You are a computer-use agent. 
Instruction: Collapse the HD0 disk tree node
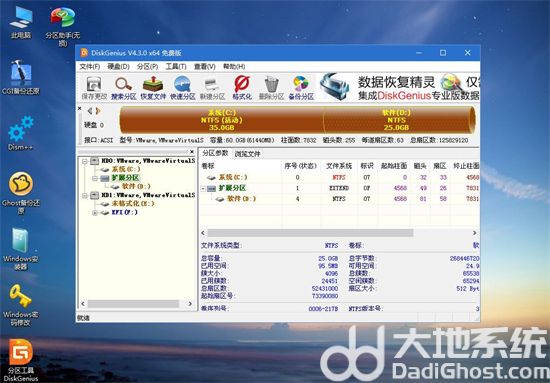(x=85, y=161)
